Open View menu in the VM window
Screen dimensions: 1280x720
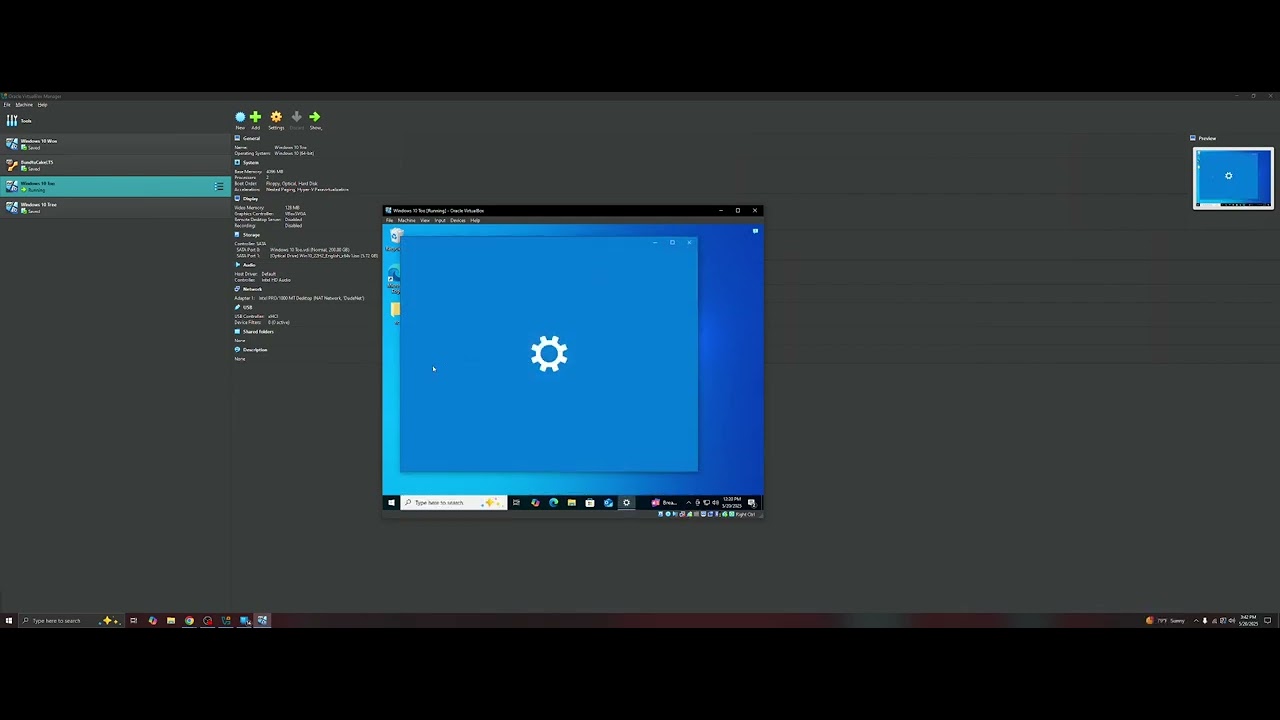[424, 220]
